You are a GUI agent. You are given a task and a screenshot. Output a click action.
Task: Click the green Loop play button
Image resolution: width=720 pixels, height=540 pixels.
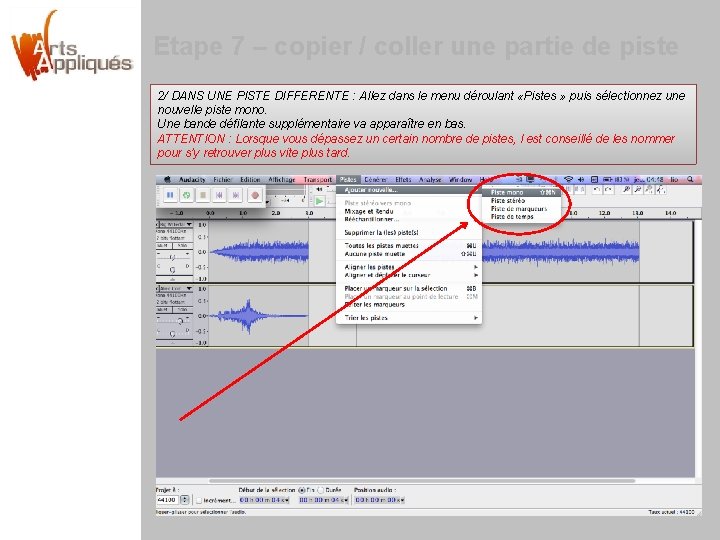click(186, 195)
